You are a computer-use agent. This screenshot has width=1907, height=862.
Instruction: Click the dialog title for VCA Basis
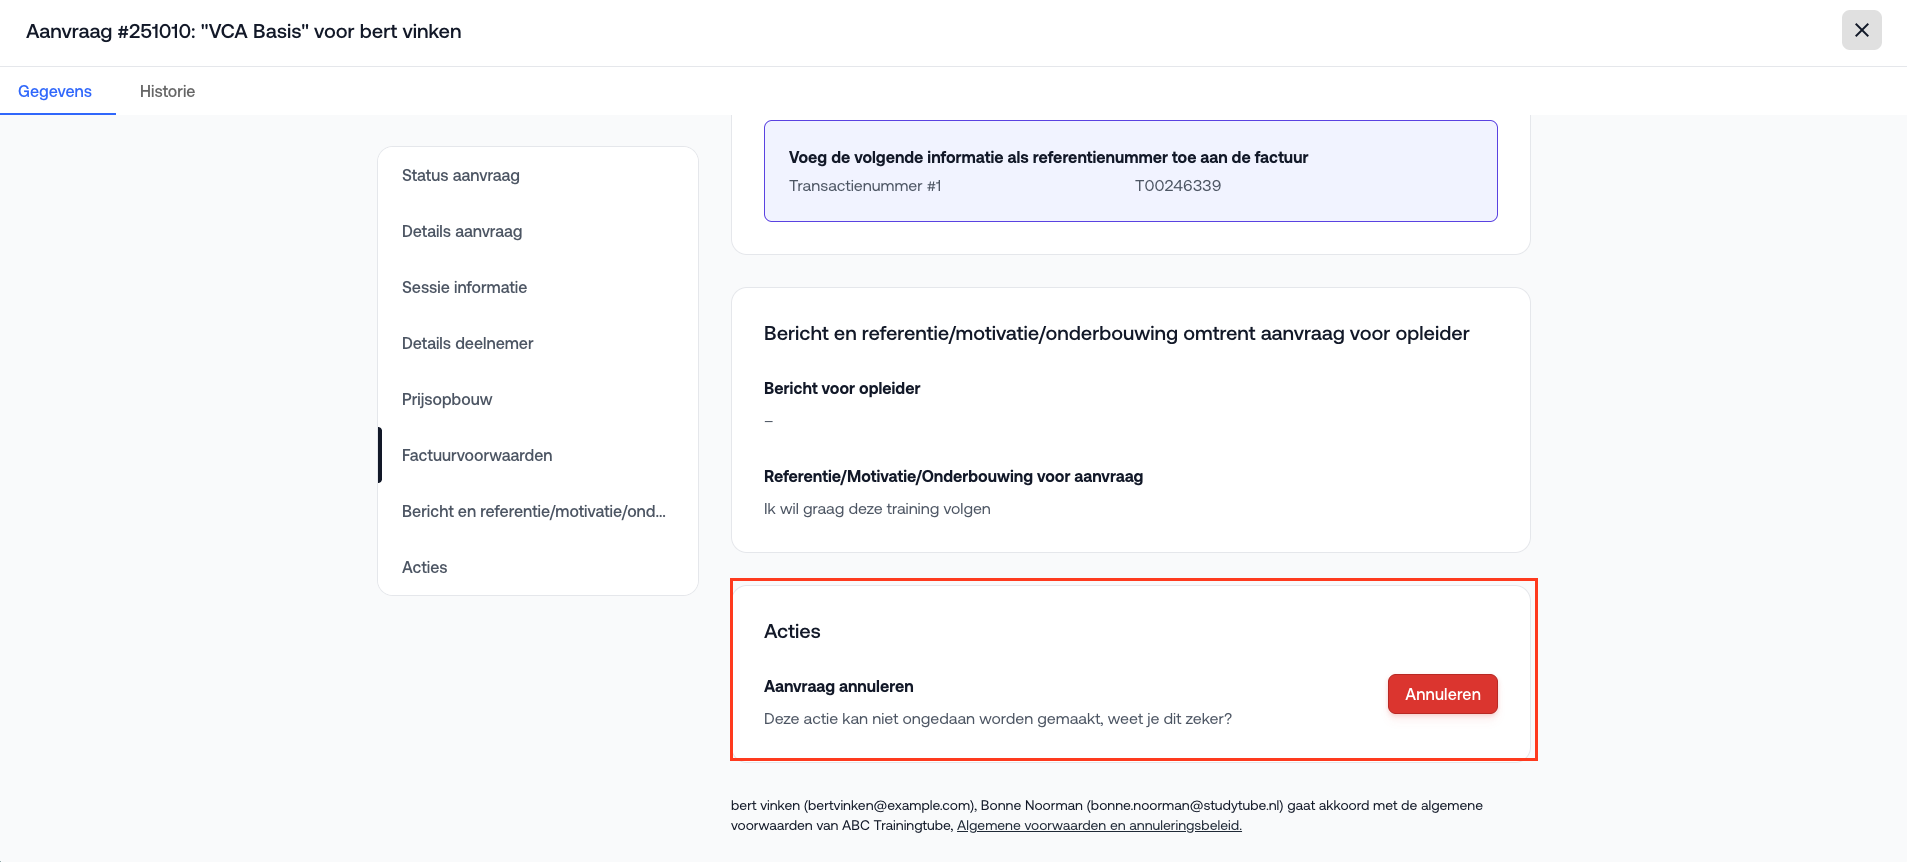click(244, 31)
